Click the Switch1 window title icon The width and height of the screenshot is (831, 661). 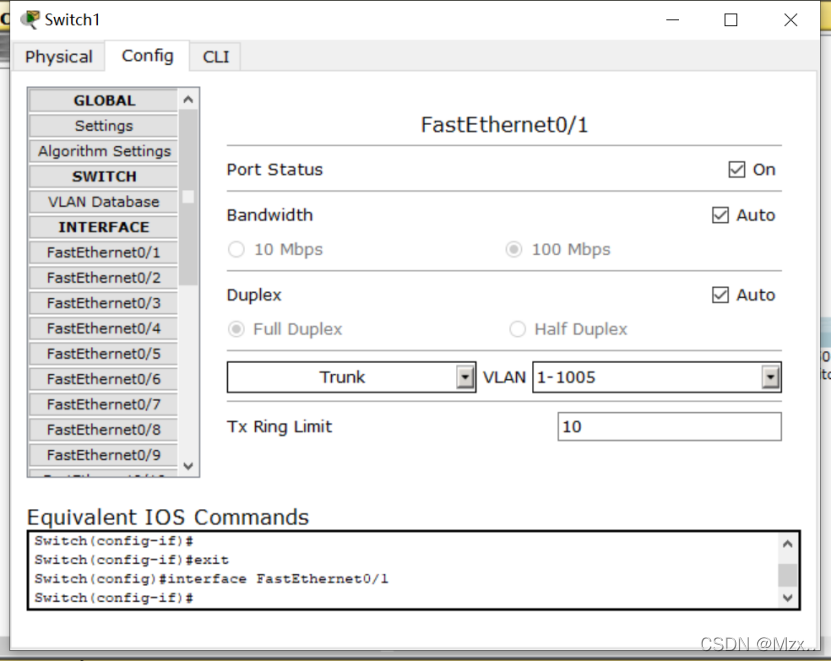coord(30,20)
